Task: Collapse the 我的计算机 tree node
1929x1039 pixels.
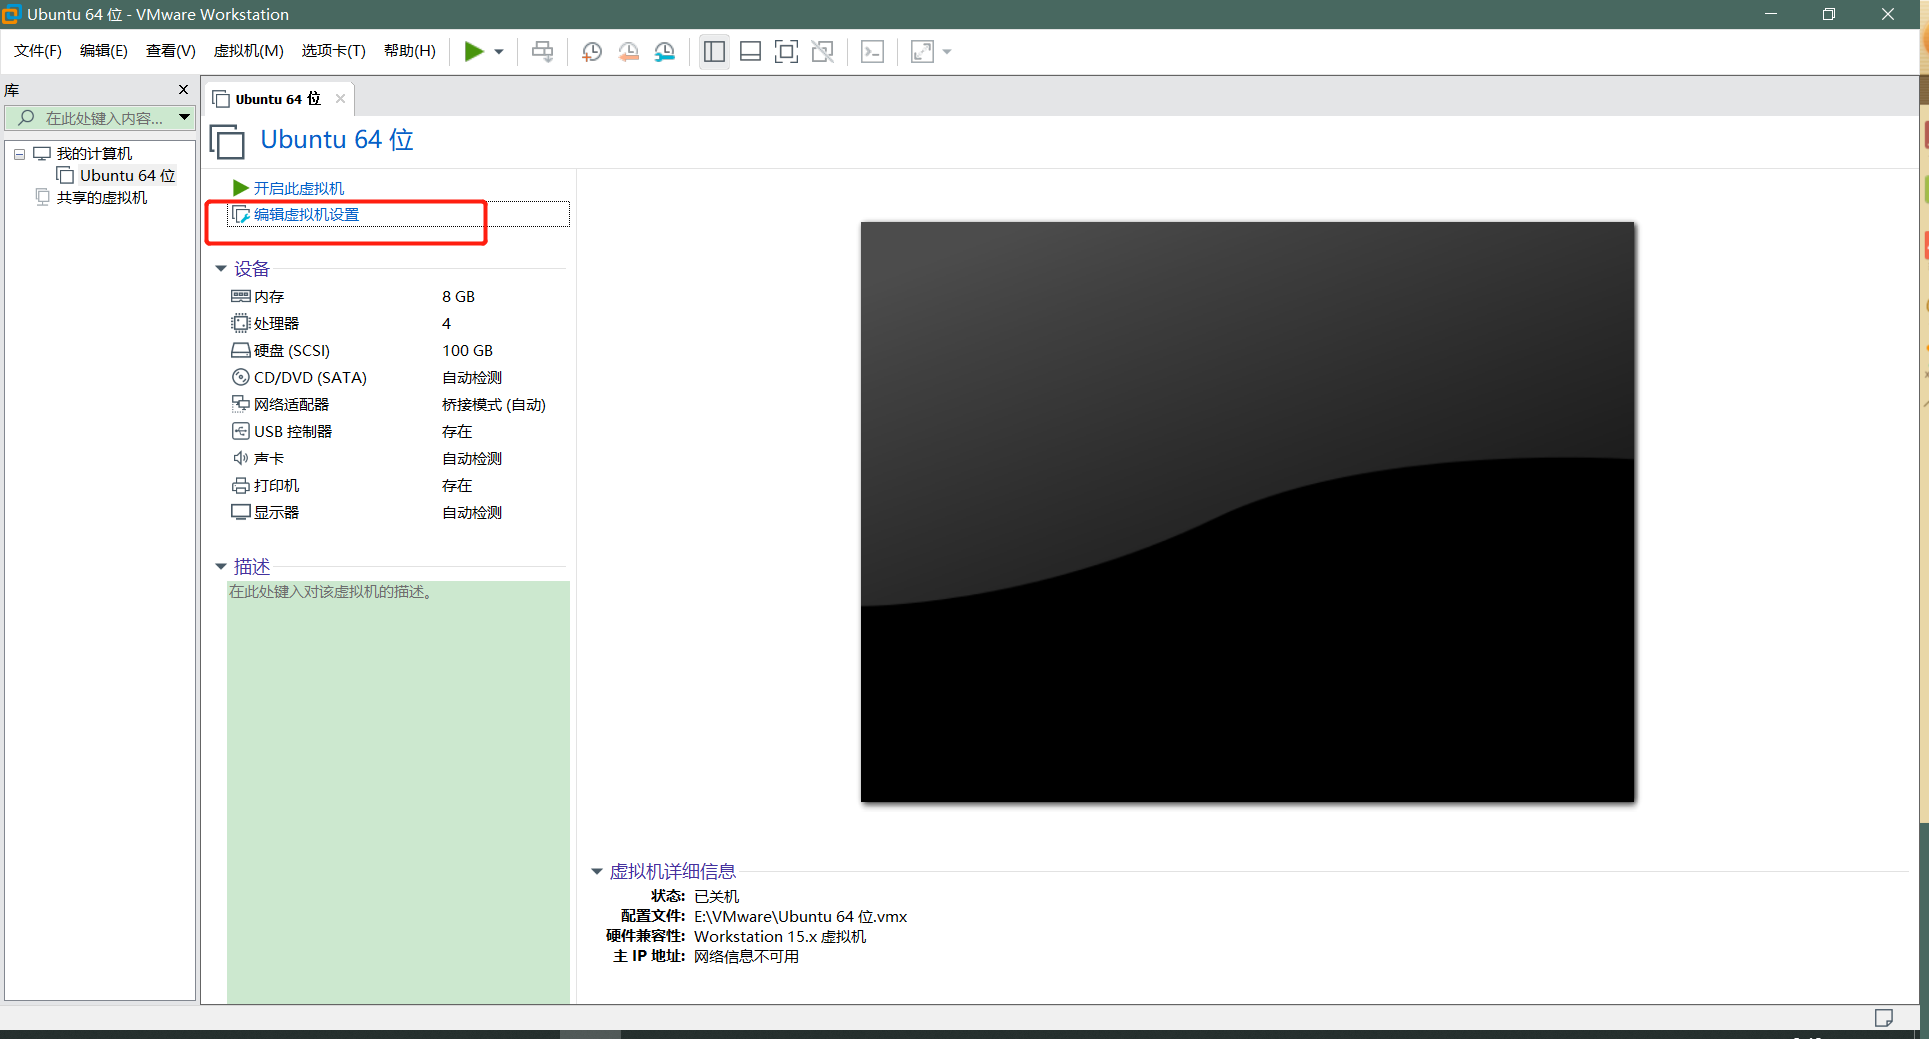Action: (19, 154)
